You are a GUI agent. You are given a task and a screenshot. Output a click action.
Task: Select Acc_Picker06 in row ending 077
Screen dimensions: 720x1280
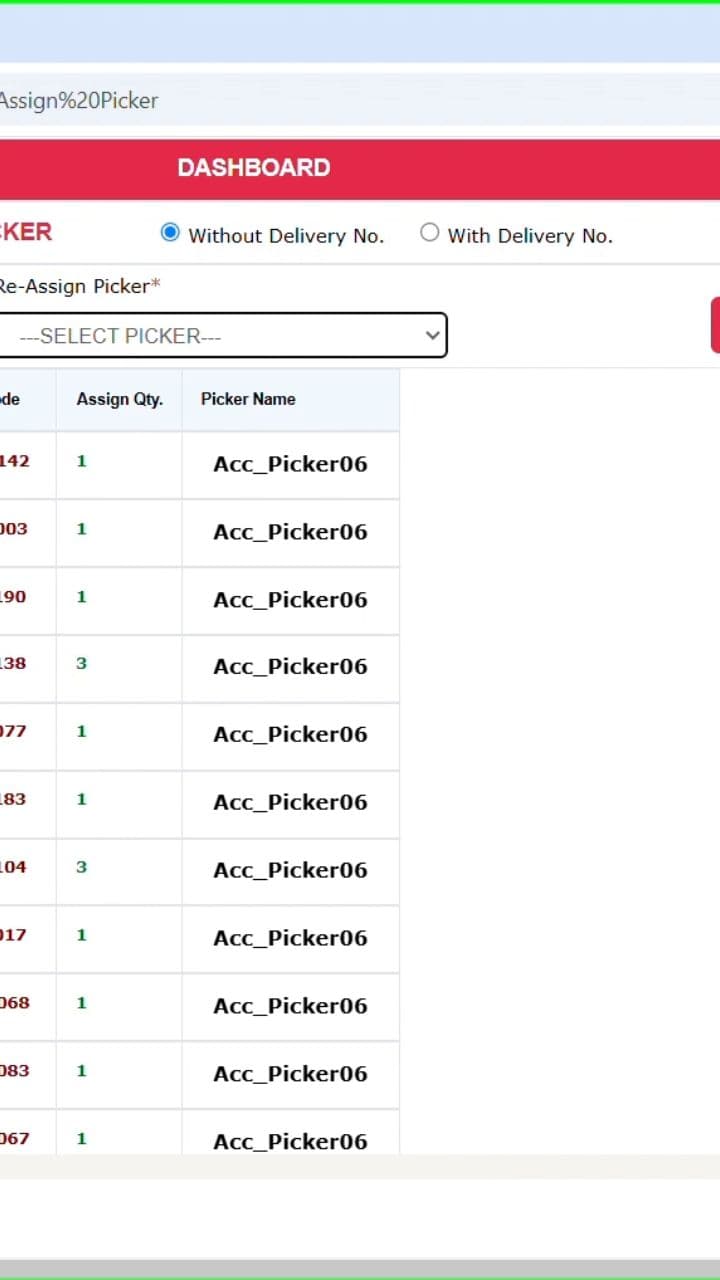(x=290, y=734)
